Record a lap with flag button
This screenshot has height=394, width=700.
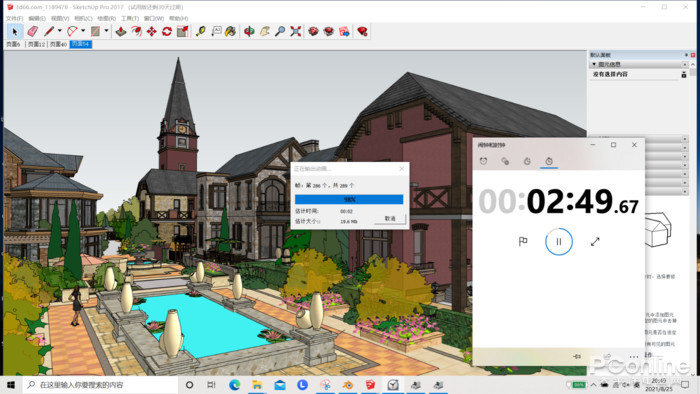[x=523, y=241]
